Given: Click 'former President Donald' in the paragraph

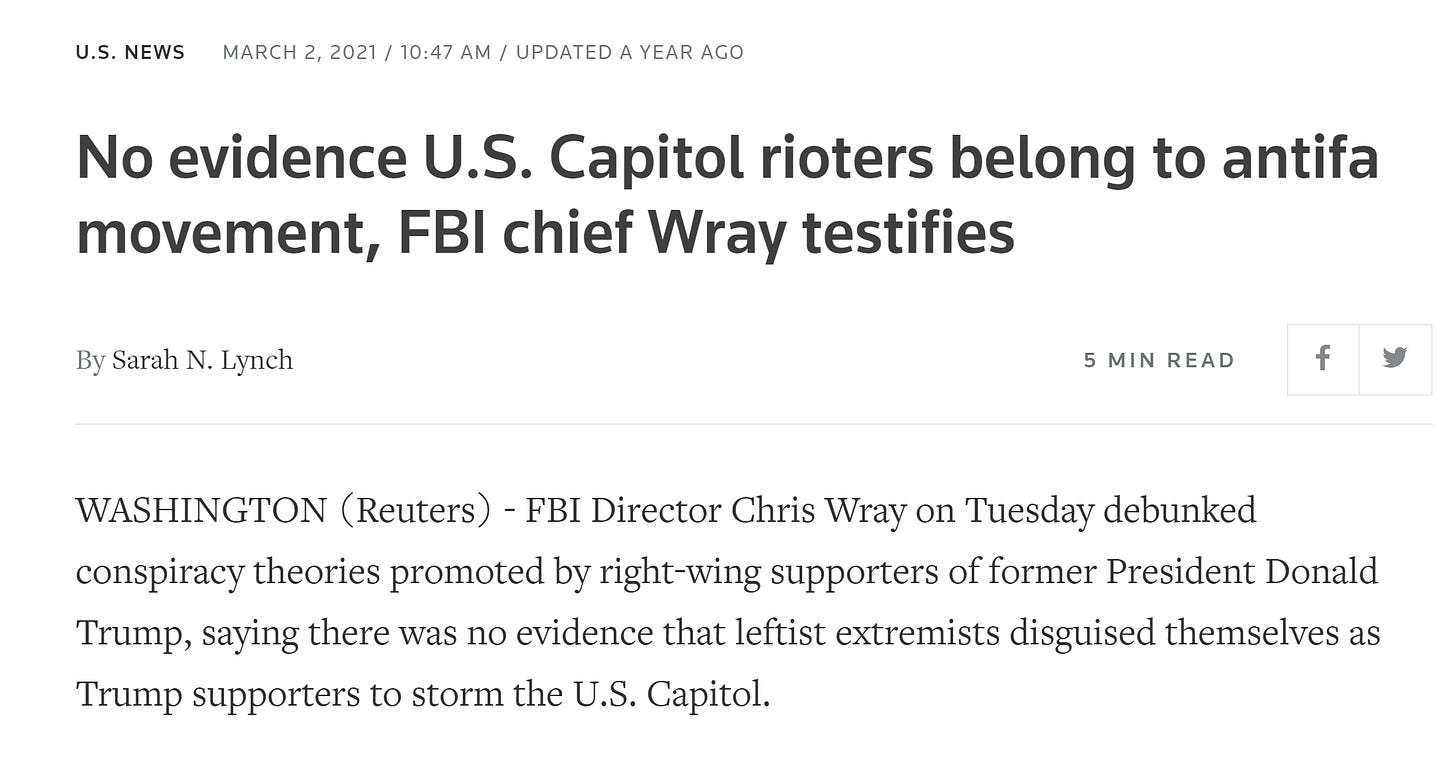Looking at the screenshot, I should (1184, 572).
